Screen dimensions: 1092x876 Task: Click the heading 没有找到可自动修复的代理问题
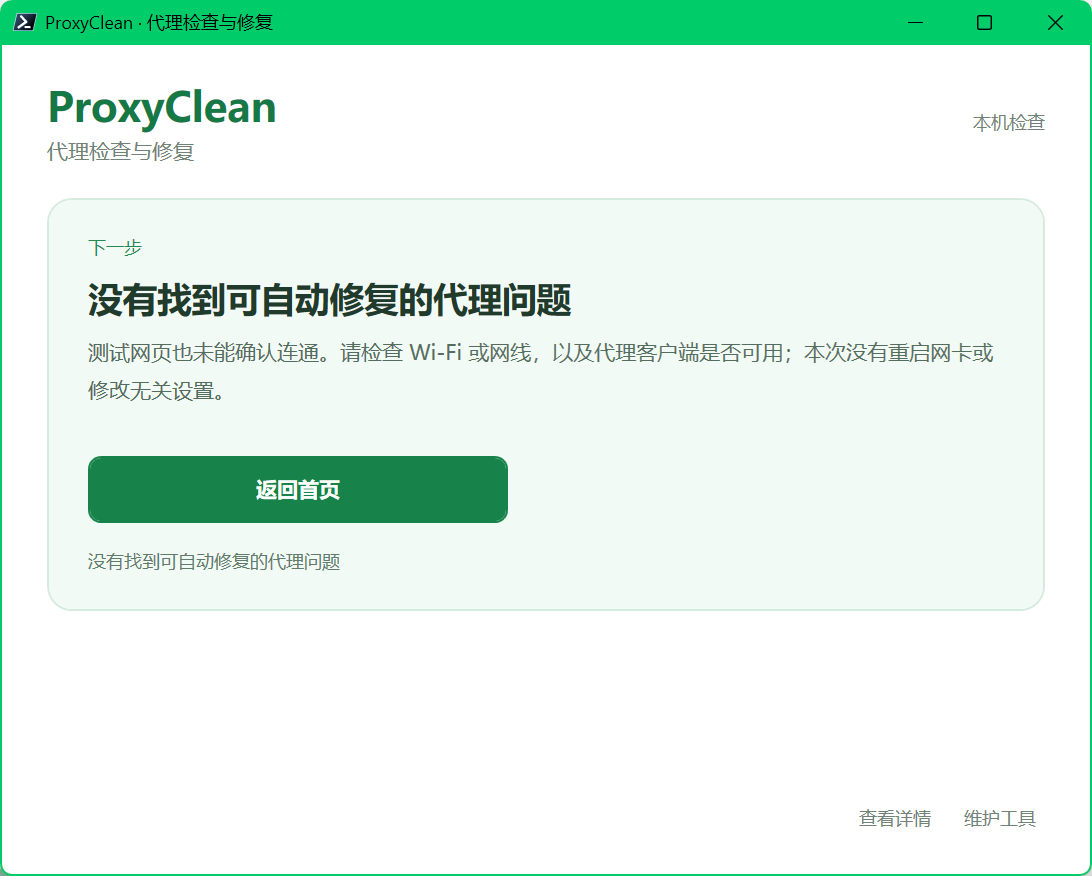pos(329,300)
